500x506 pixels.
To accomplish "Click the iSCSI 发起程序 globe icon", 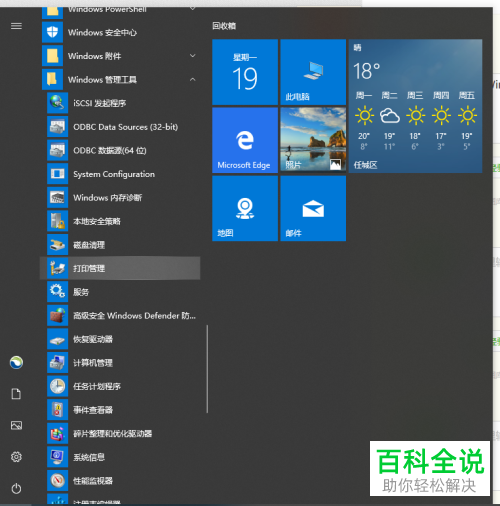I will point(58,103).
